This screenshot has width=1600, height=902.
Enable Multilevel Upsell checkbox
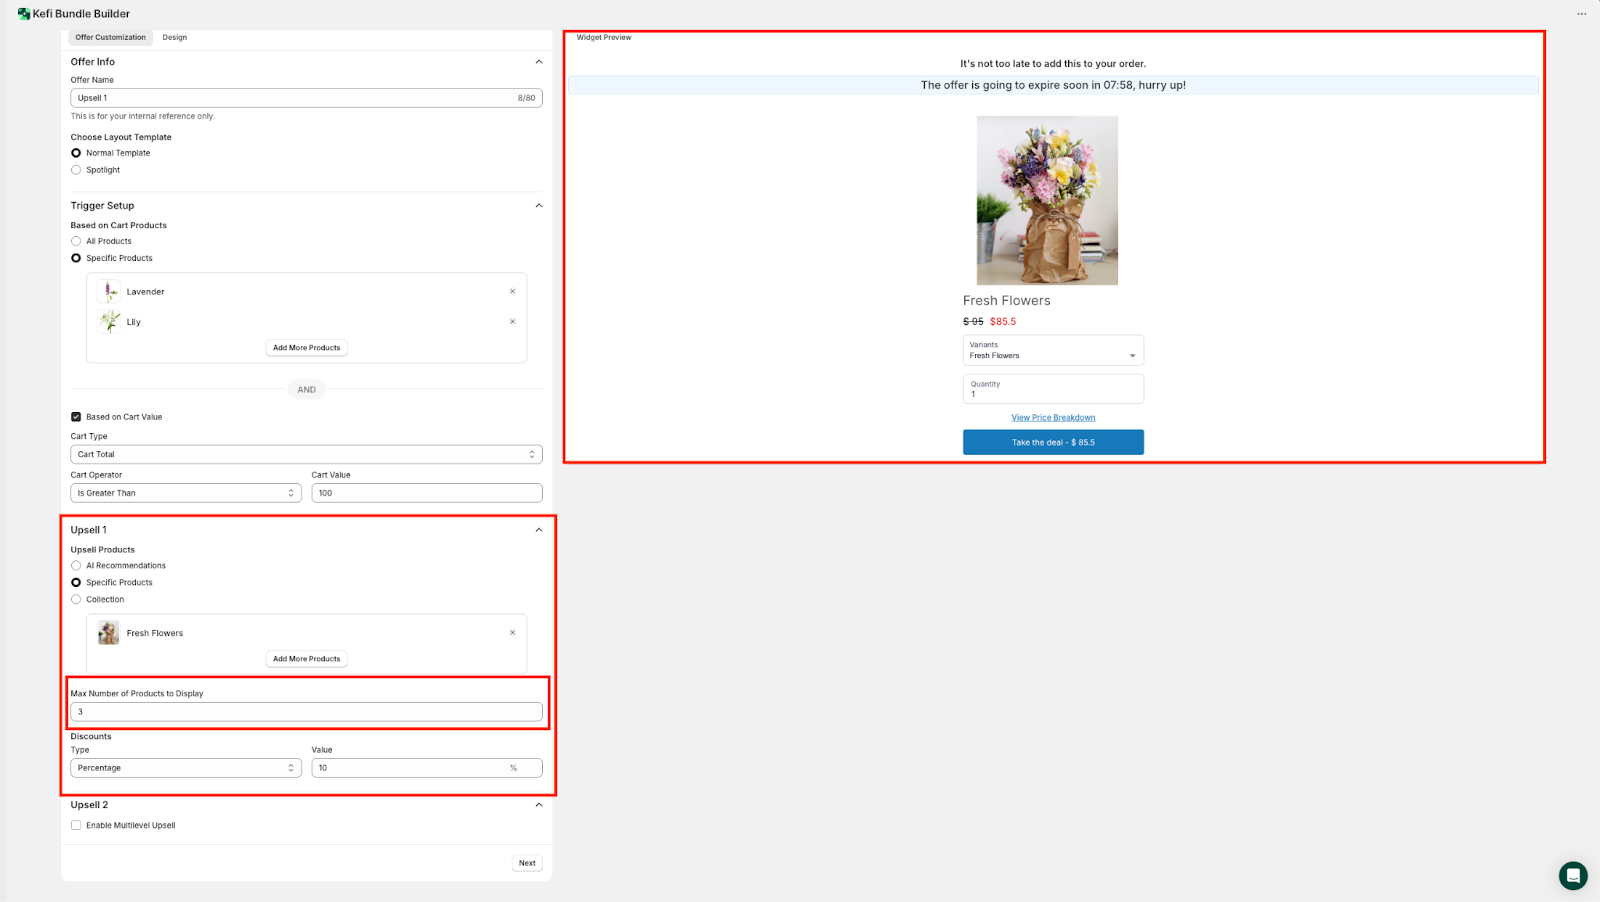(76, 826)
